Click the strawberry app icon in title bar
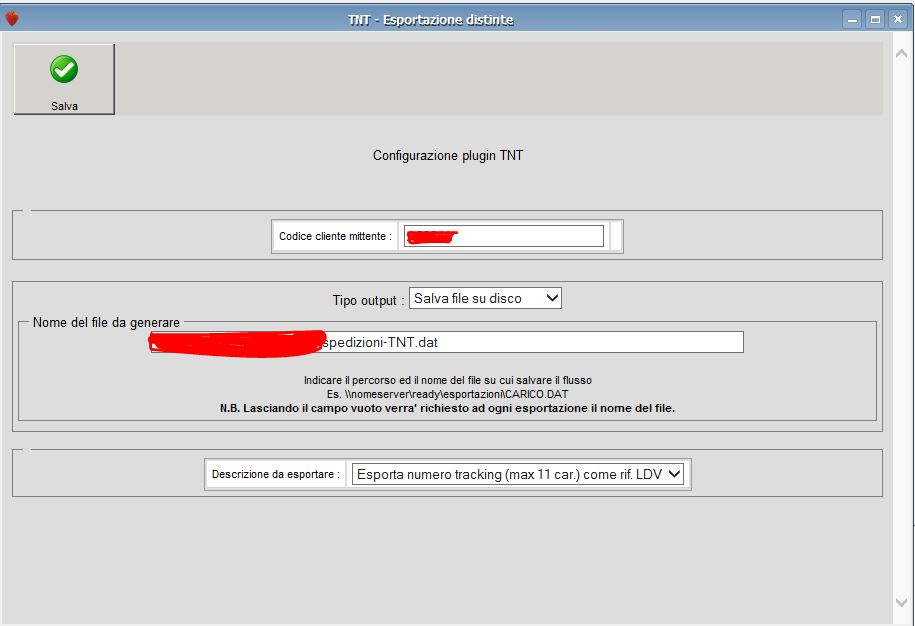This screenshot has width=915, height=626. coord(12,19)
